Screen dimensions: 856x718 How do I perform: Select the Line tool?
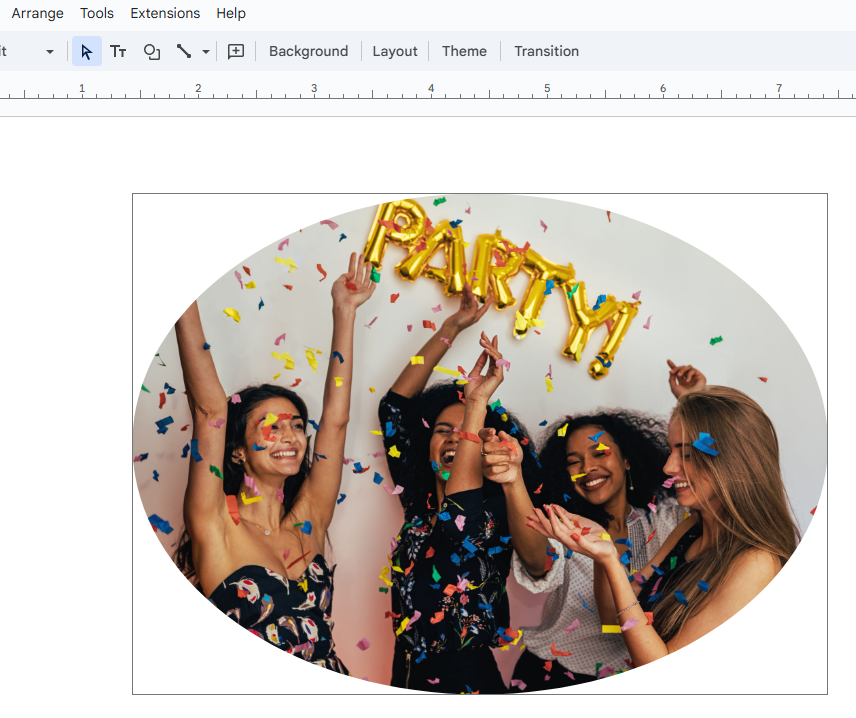(x=184, y=52)
